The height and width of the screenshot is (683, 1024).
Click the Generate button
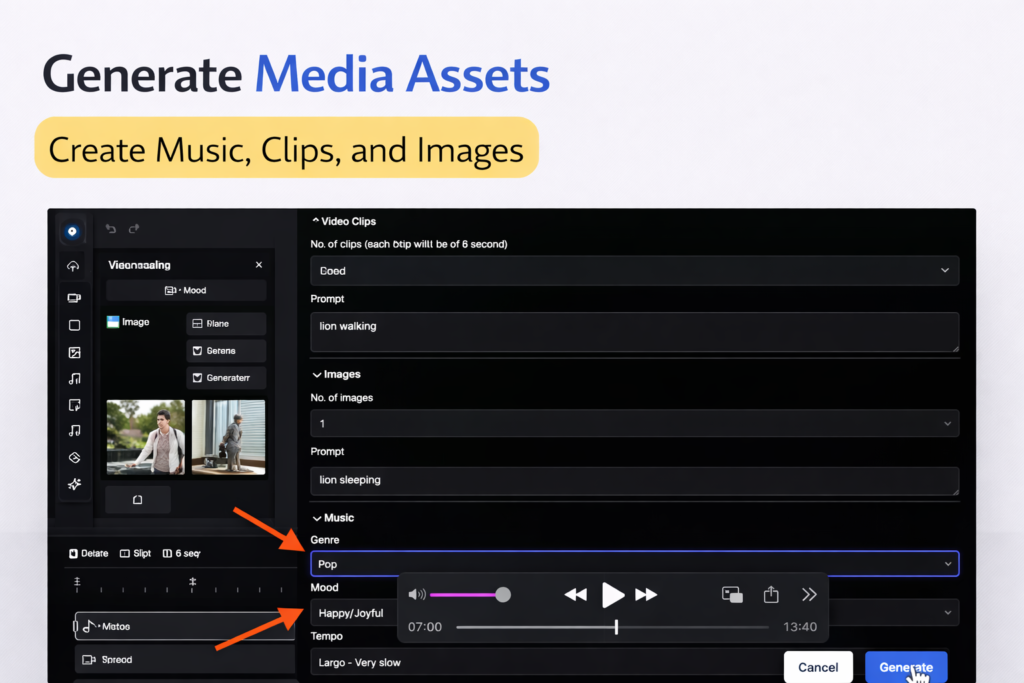(905, 667)
